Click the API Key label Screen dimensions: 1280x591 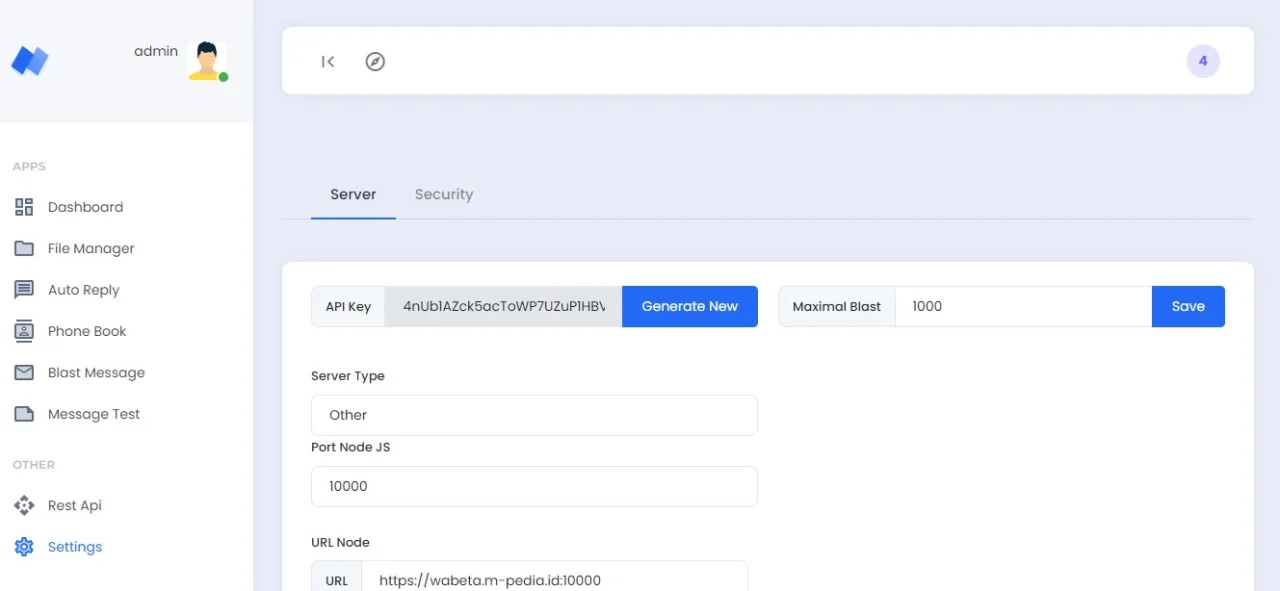click(x=348, y=306)
